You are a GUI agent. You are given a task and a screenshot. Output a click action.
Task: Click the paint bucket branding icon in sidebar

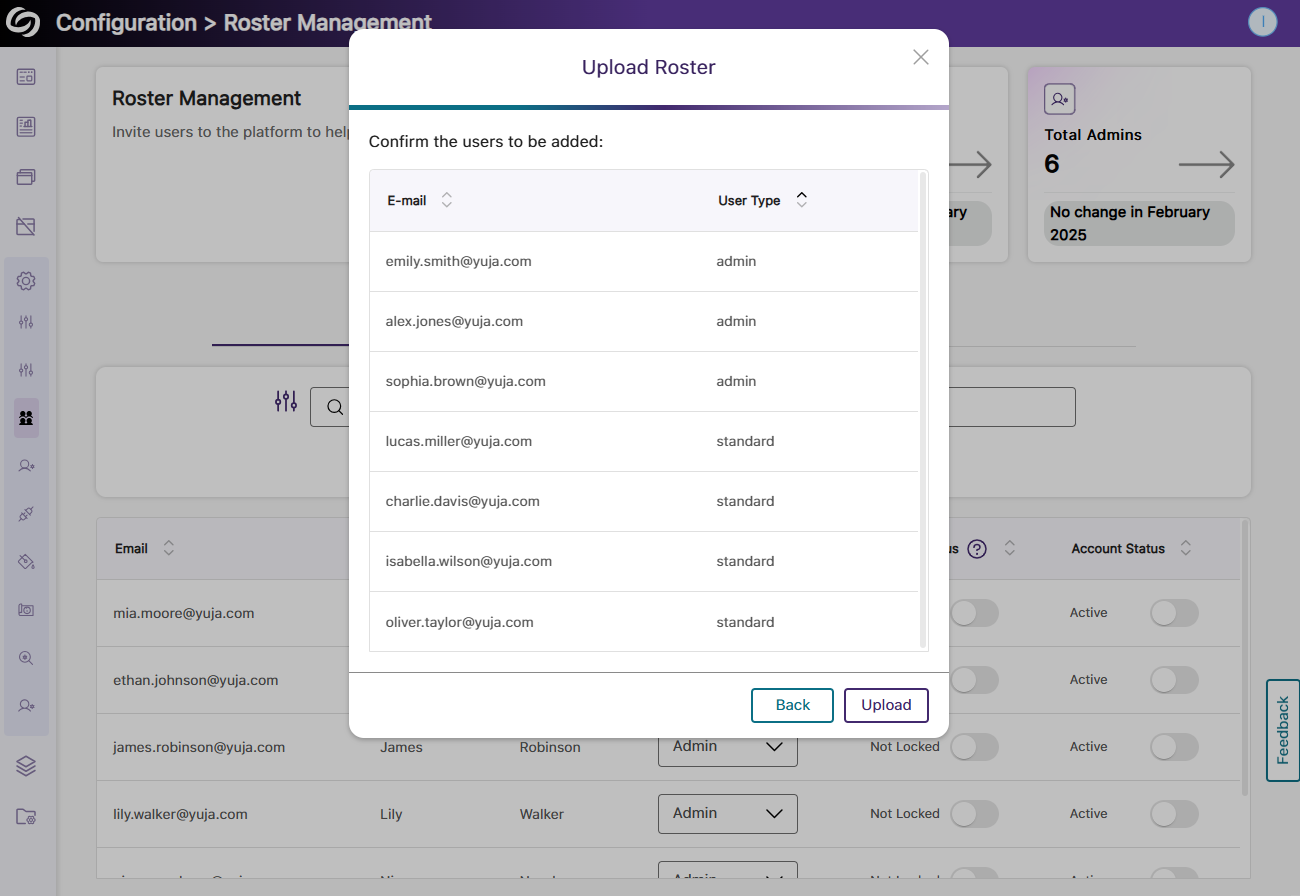(26, 562)
